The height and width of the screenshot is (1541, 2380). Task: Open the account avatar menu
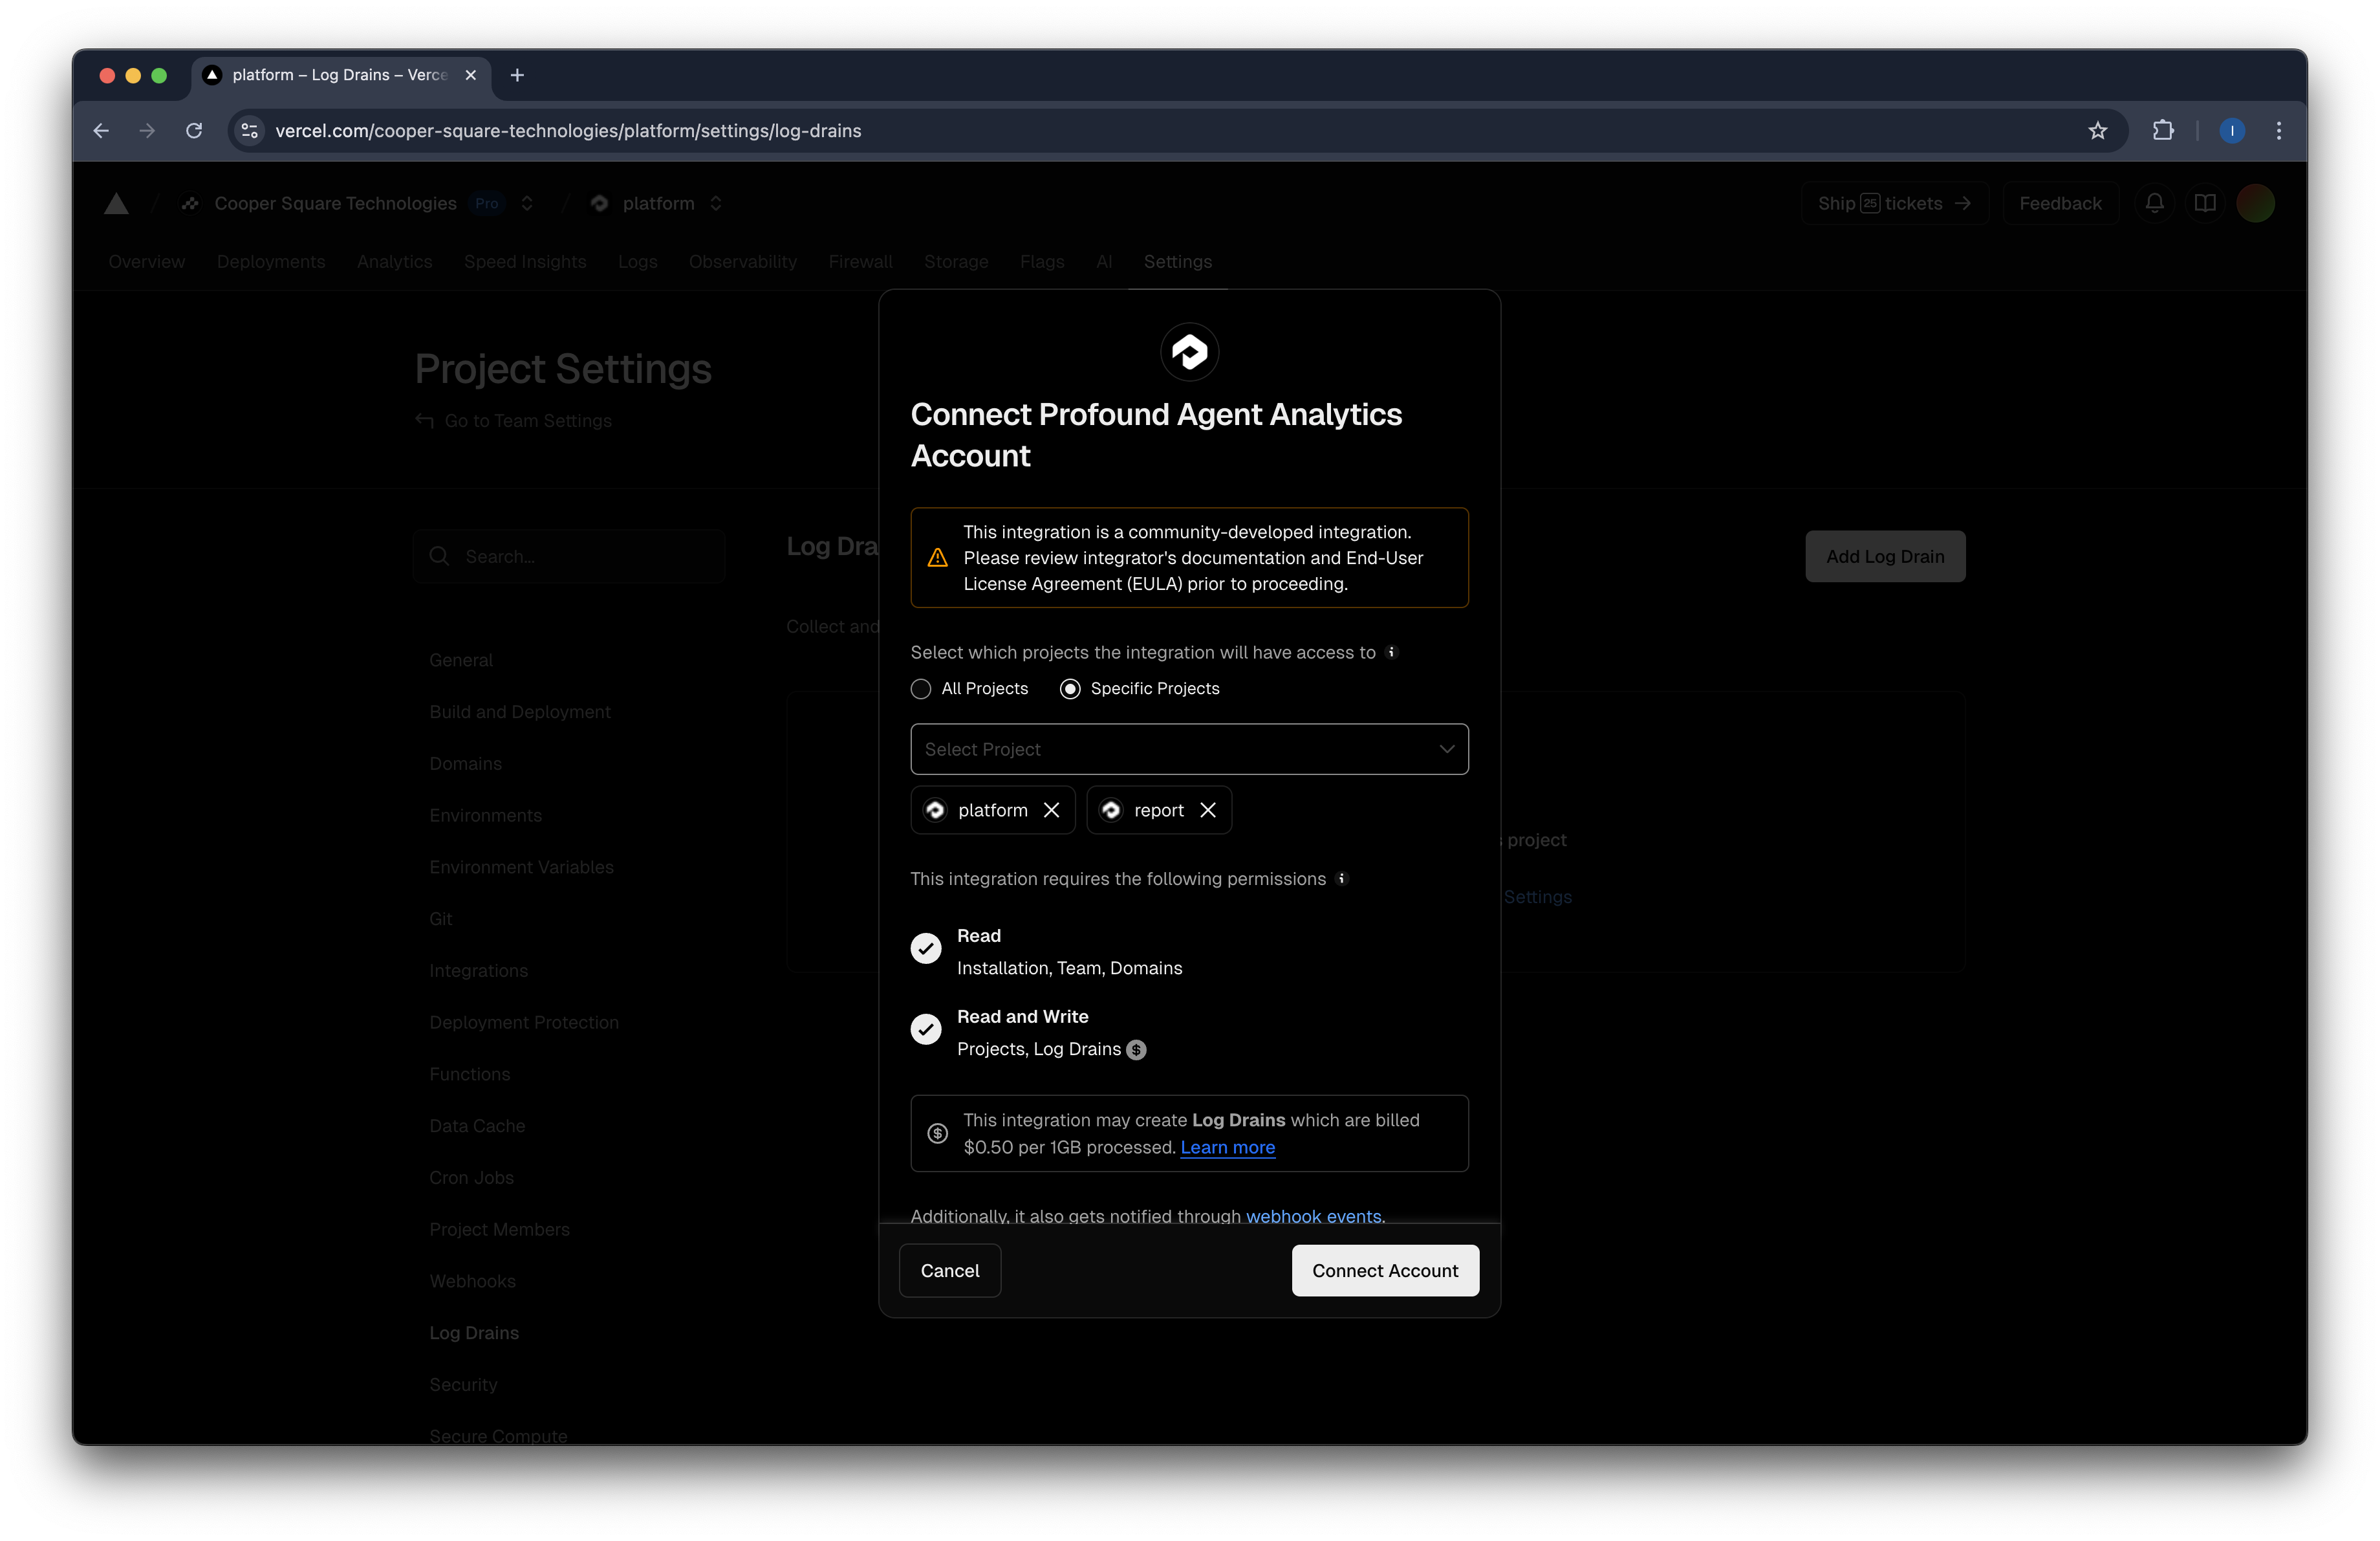2257,203
